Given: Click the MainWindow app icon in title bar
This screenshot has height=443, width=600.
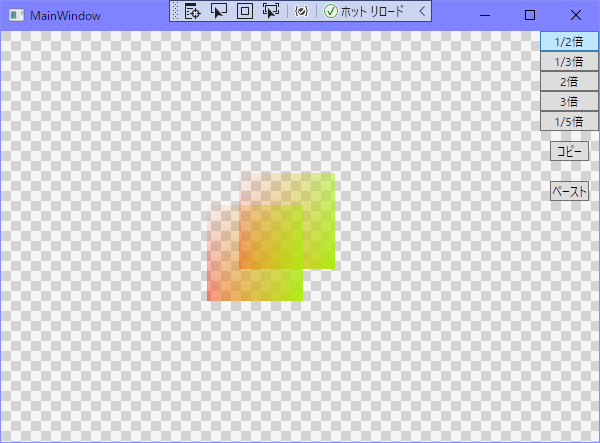Looking at the screenshot, I should point(16,15).
